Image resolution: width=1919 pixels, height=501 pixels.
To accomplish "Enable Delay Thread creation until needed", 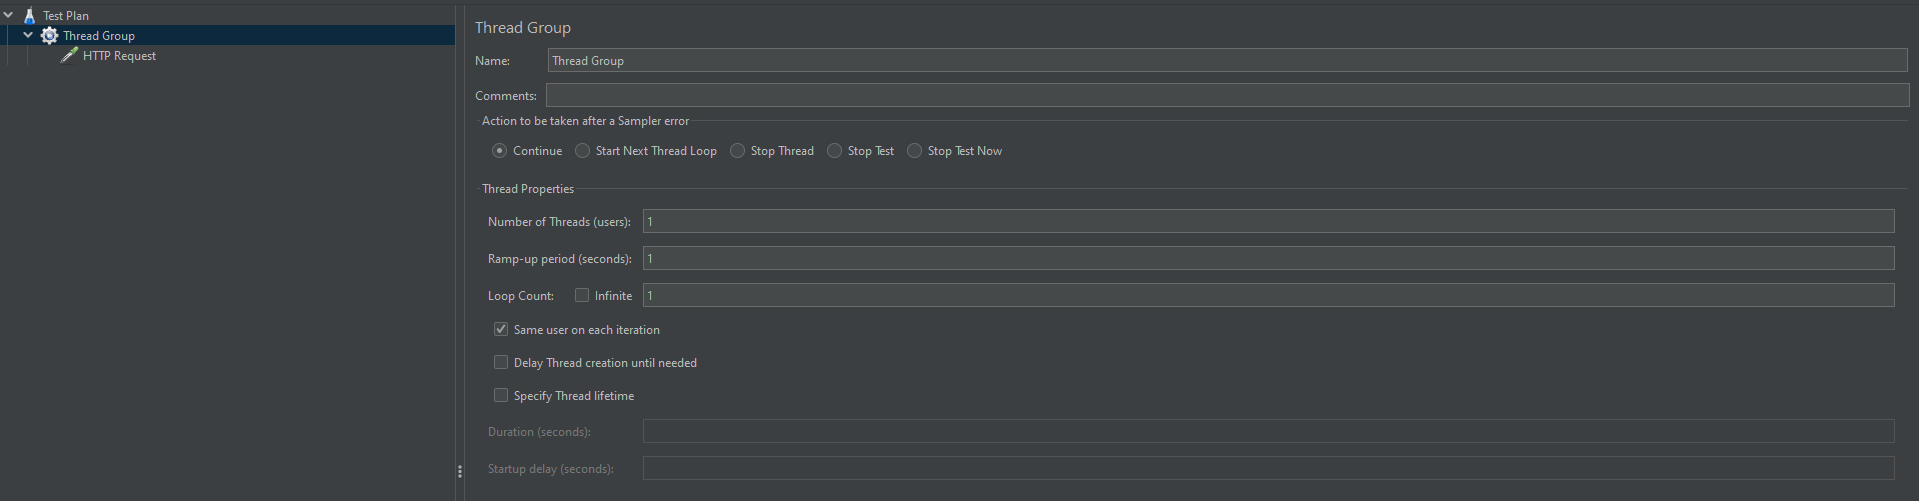I will point(501,362).
